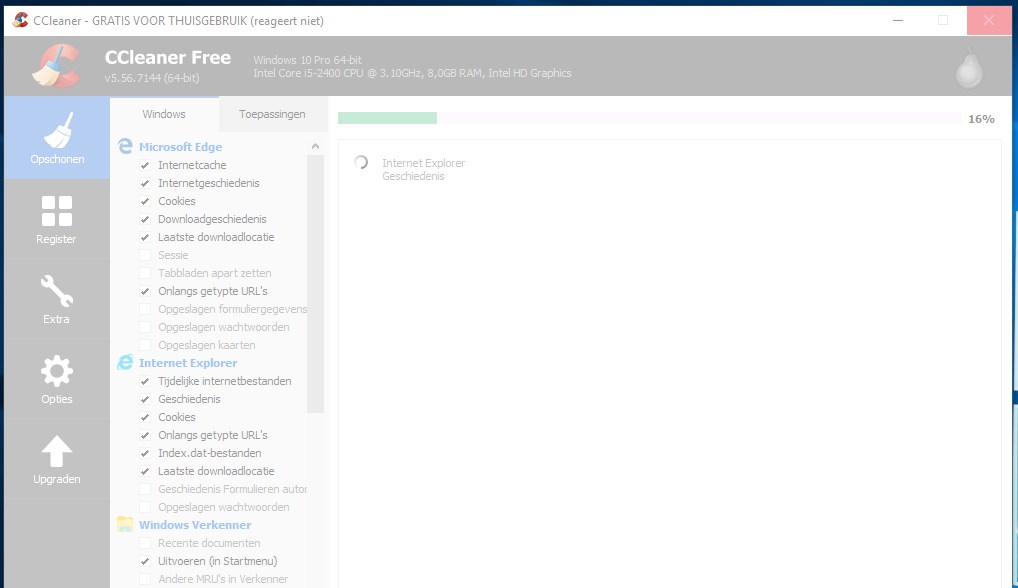Viewport: 1018px width, 588px height.
Task: Click 'Geschiedenis Formulieren' label
Action: pyautogui.click(x=232, y=489)
